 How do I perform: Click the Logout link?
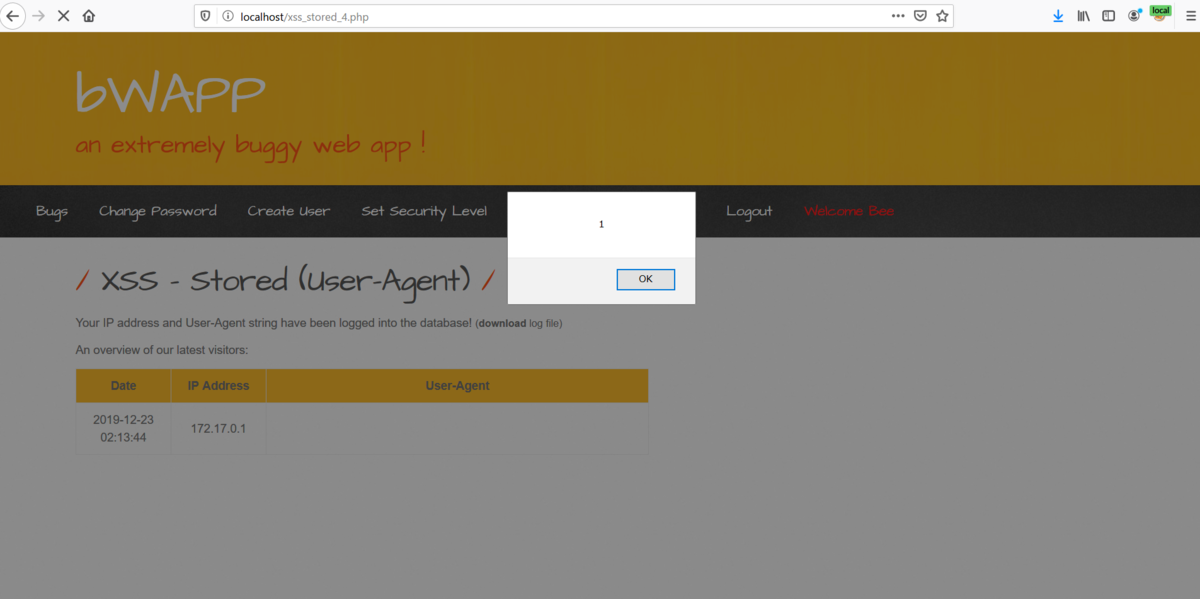coord(749,211)
